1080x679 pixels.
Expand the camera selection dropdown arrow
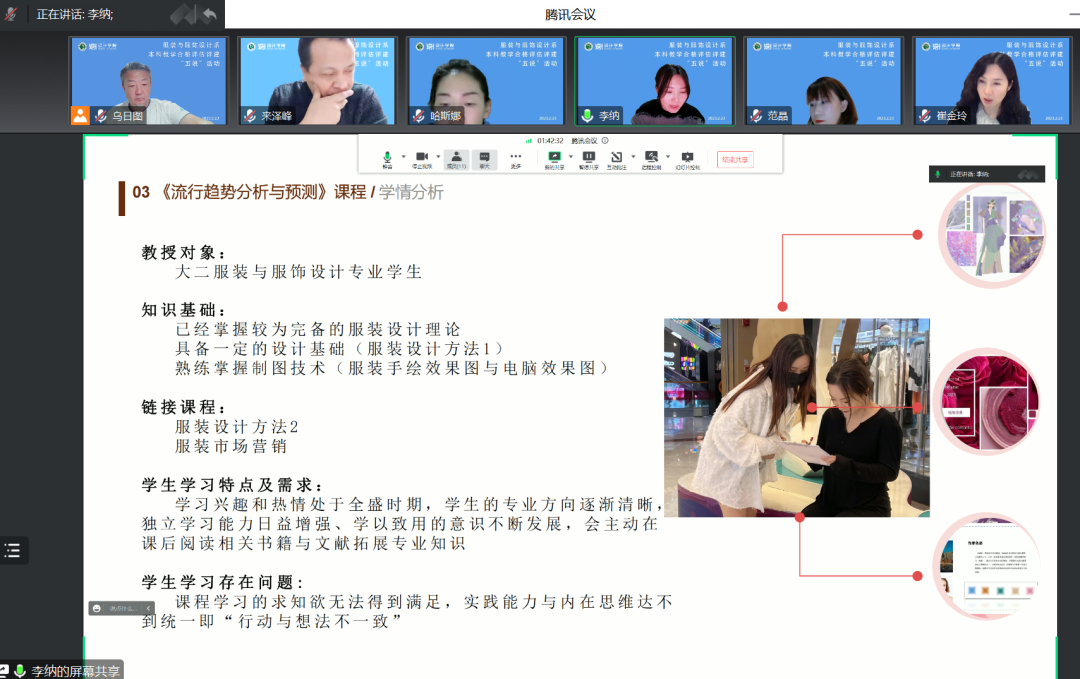[436, 157]
